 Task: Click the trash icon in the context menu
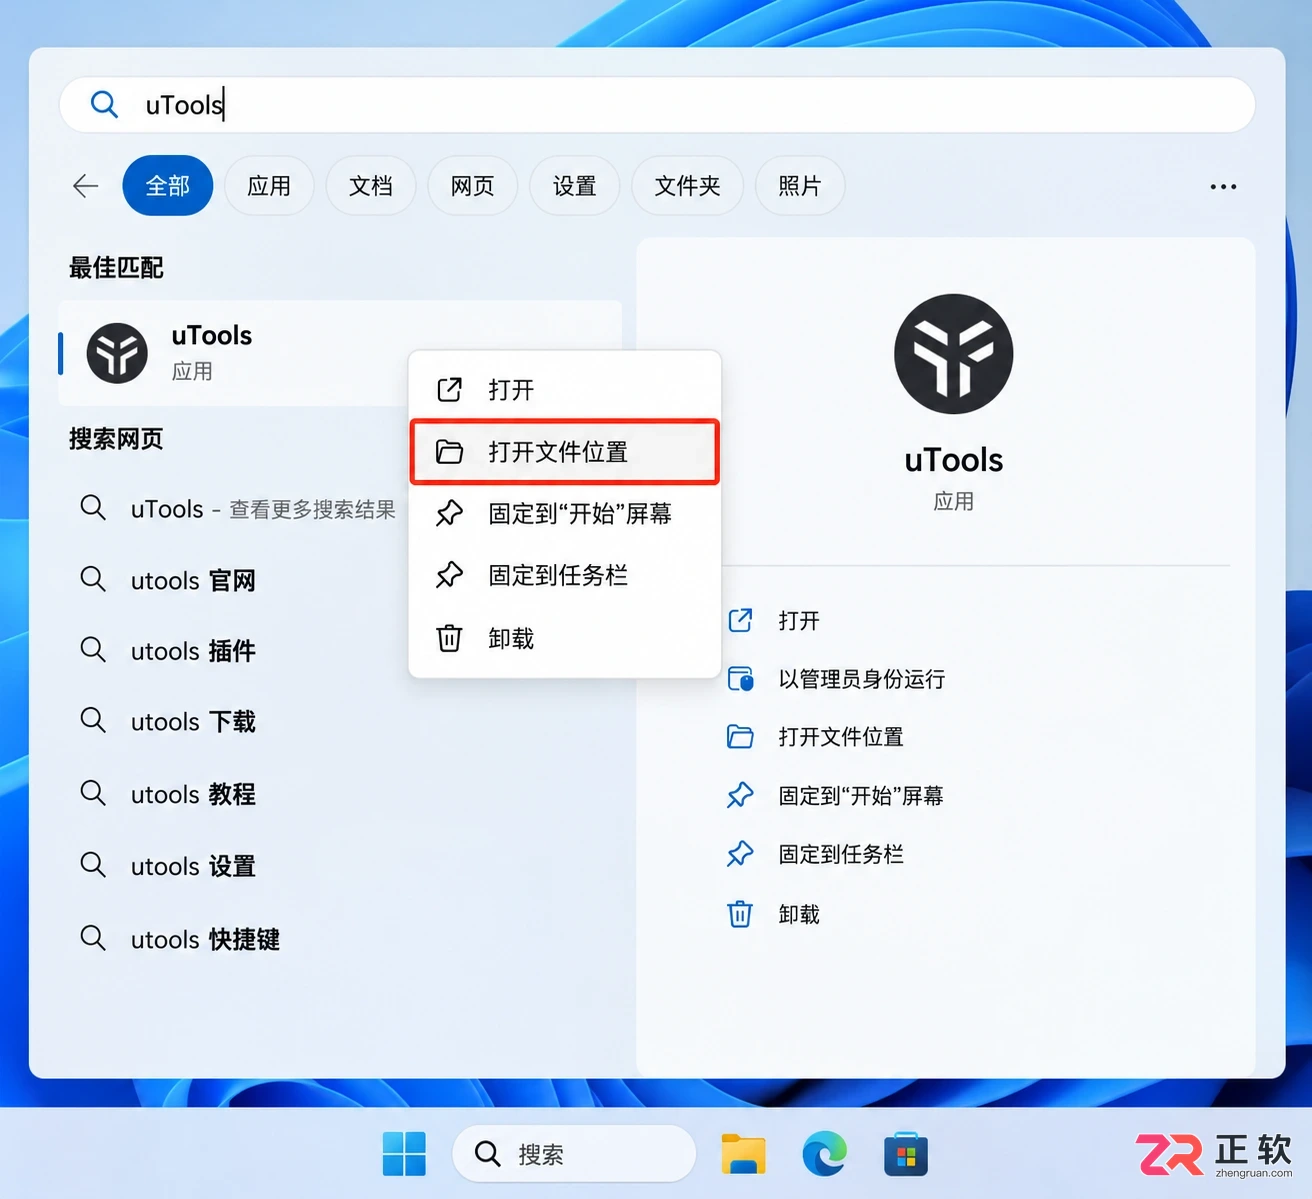click(x=450, y=638)
